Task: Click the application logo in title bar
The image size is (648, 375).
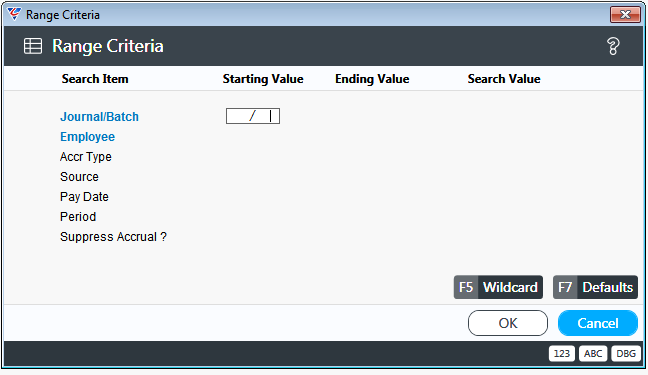Action: (x=14, y=14)
